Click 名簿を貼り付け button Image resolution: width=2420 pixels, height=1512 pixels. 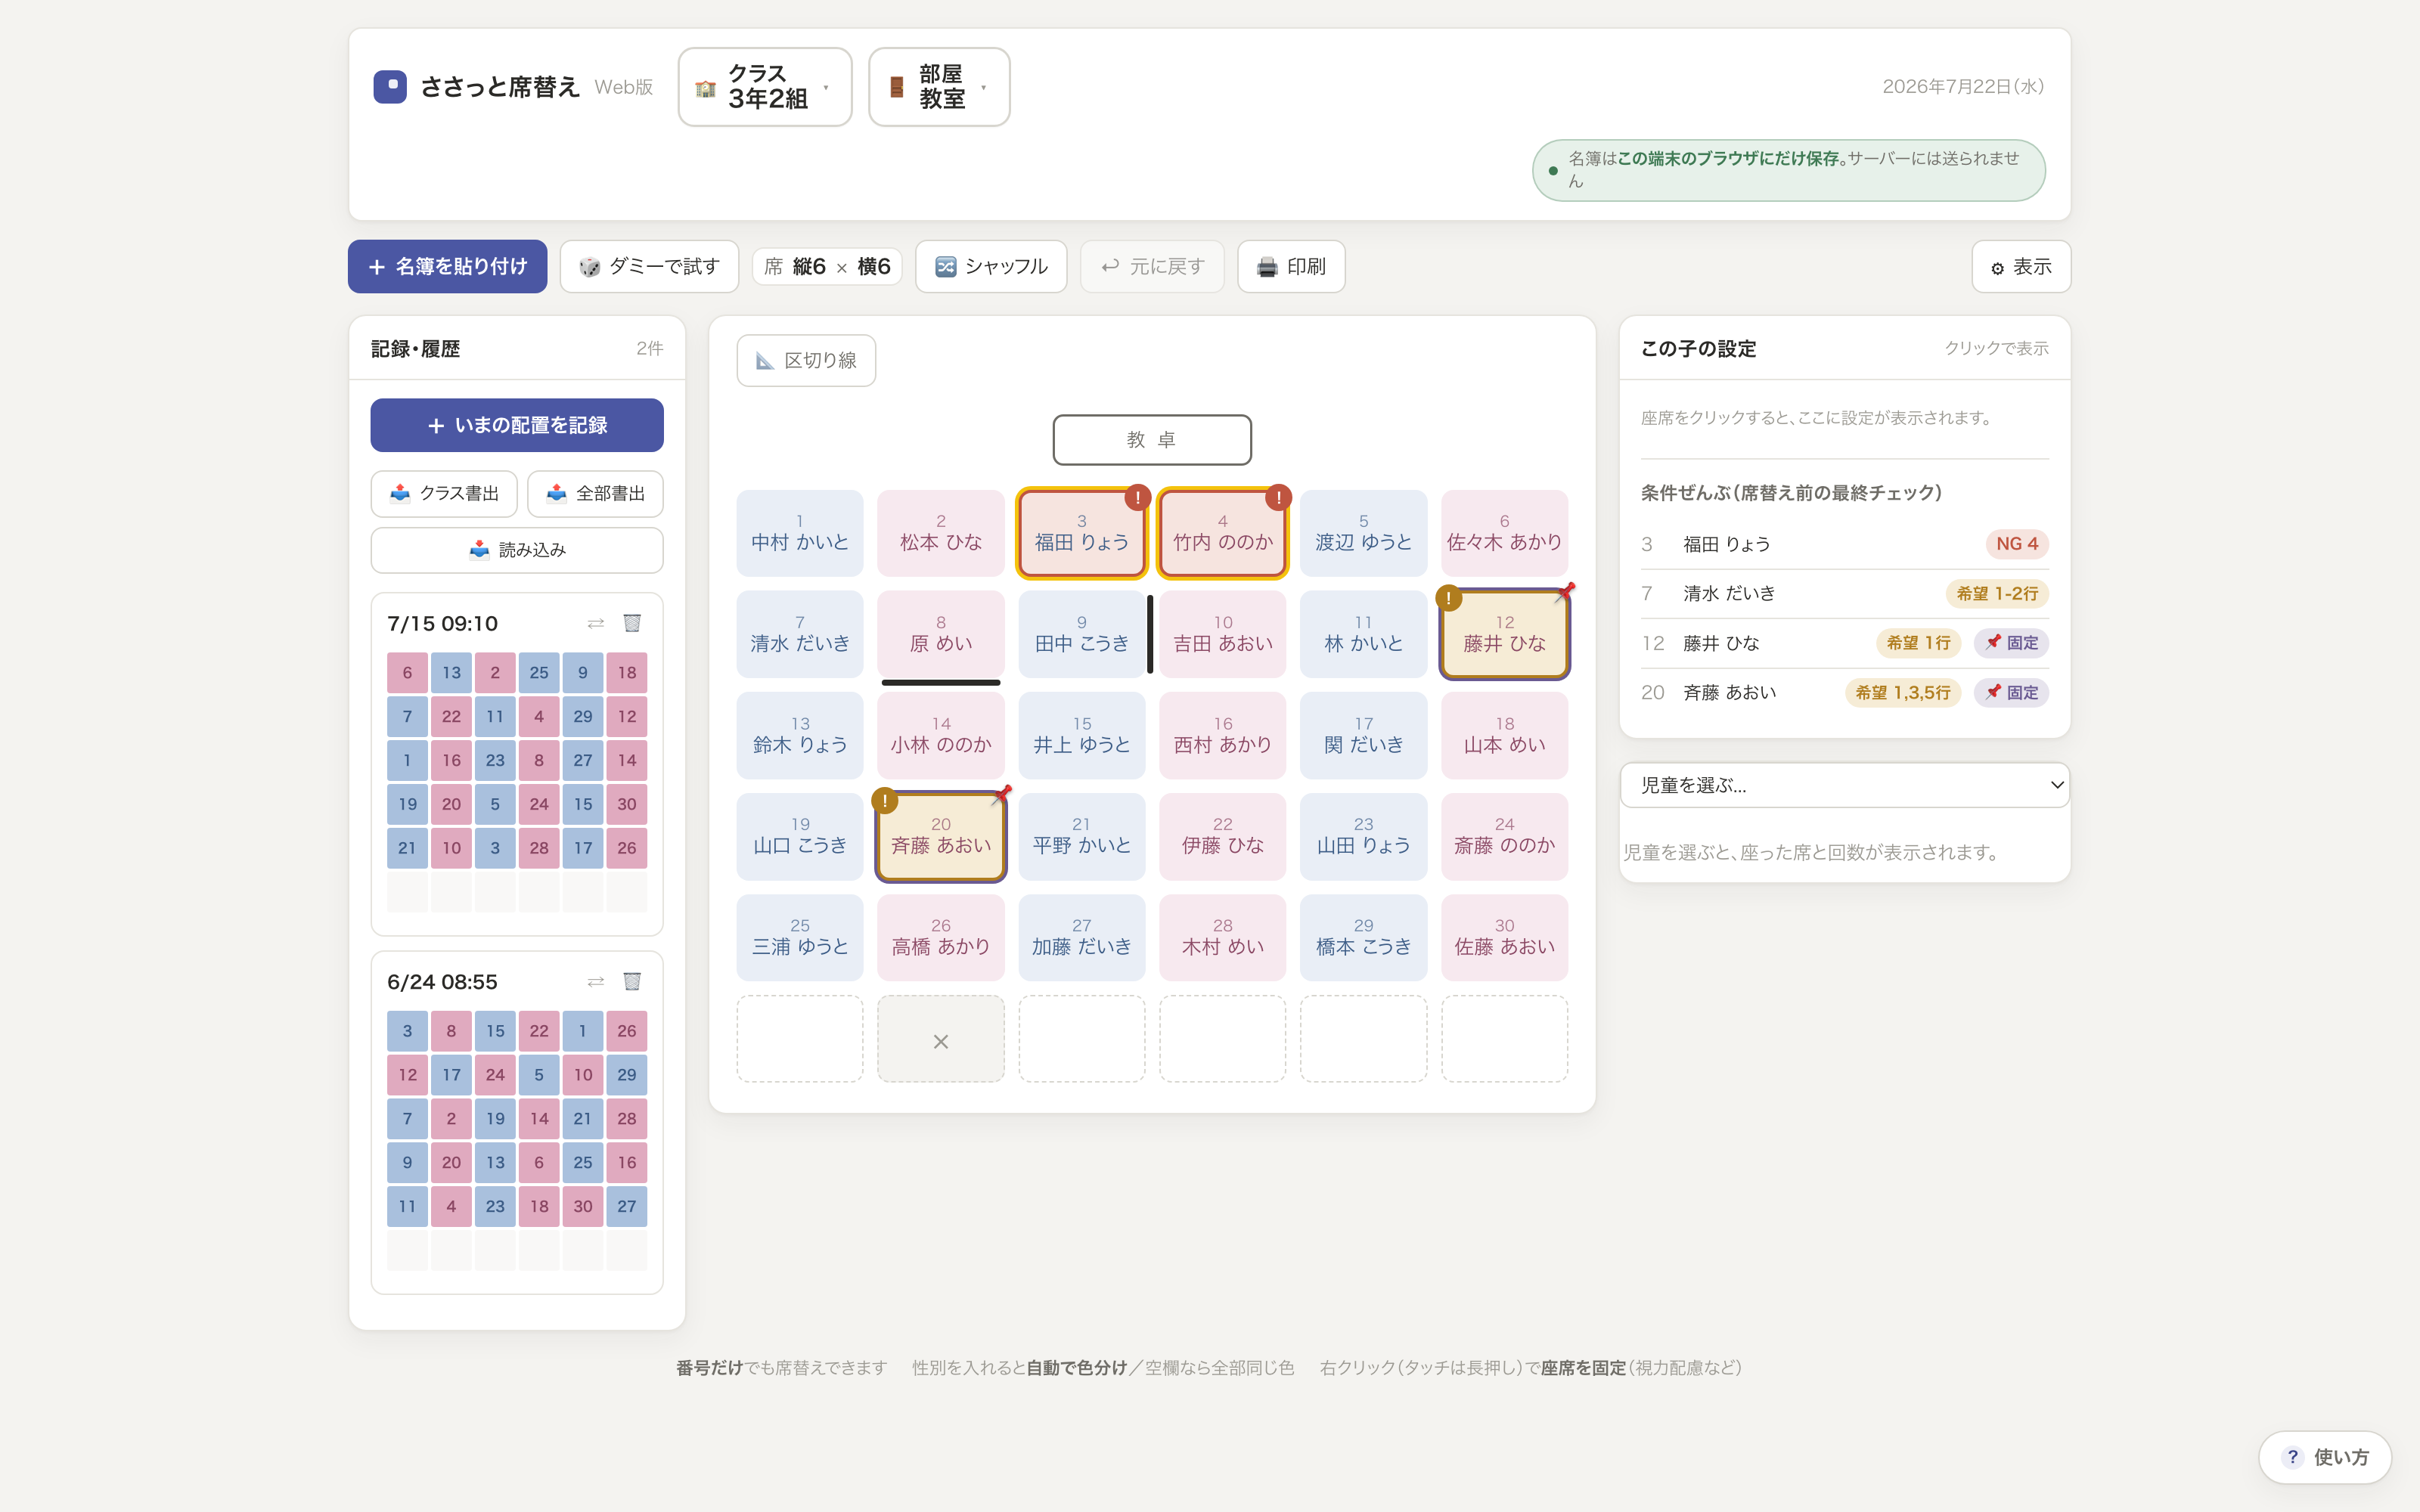pyautogui.click(x=447, y=267)
